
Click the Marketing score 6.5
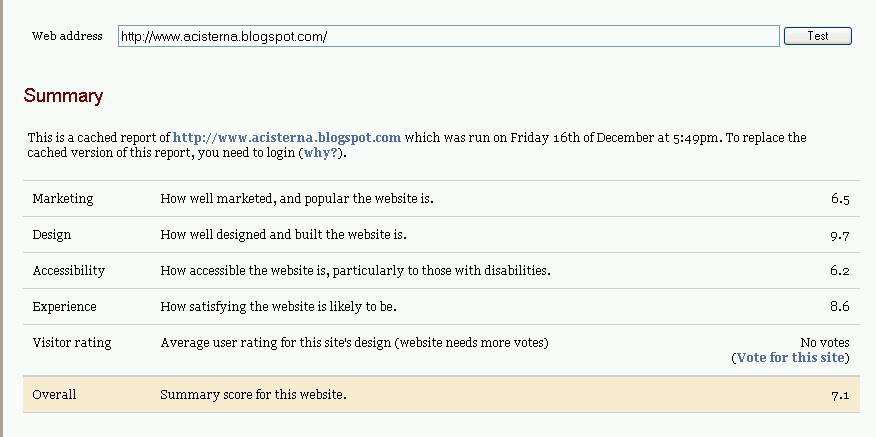pos(840,200)
